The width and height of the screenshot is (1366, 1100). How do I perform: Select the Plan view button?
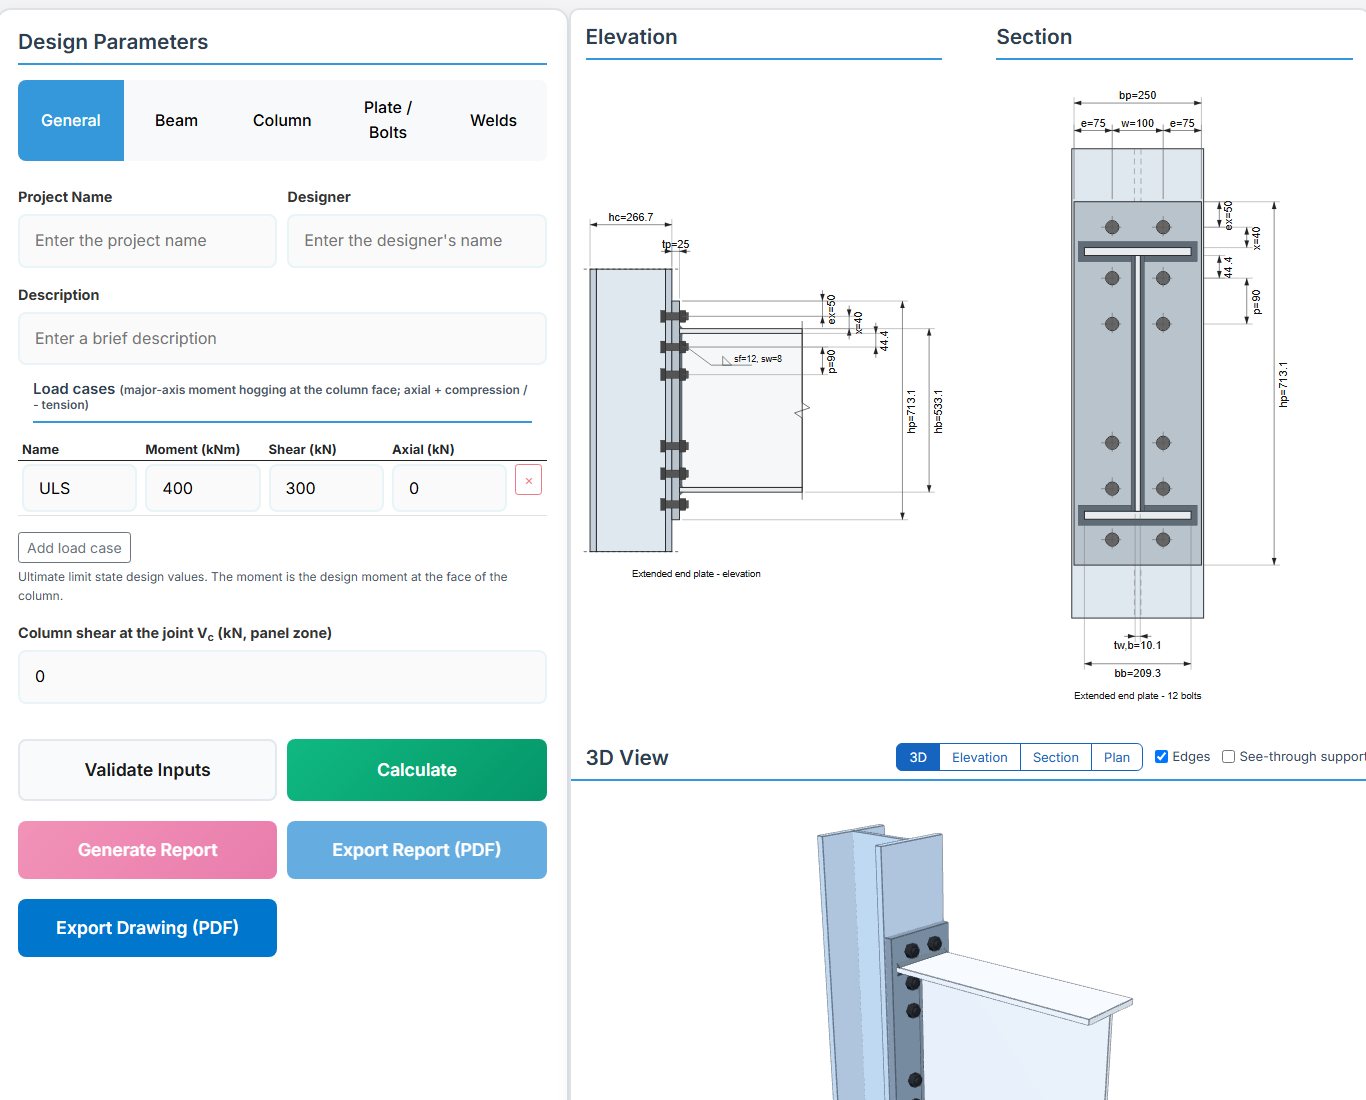[x=1117, y=757]
